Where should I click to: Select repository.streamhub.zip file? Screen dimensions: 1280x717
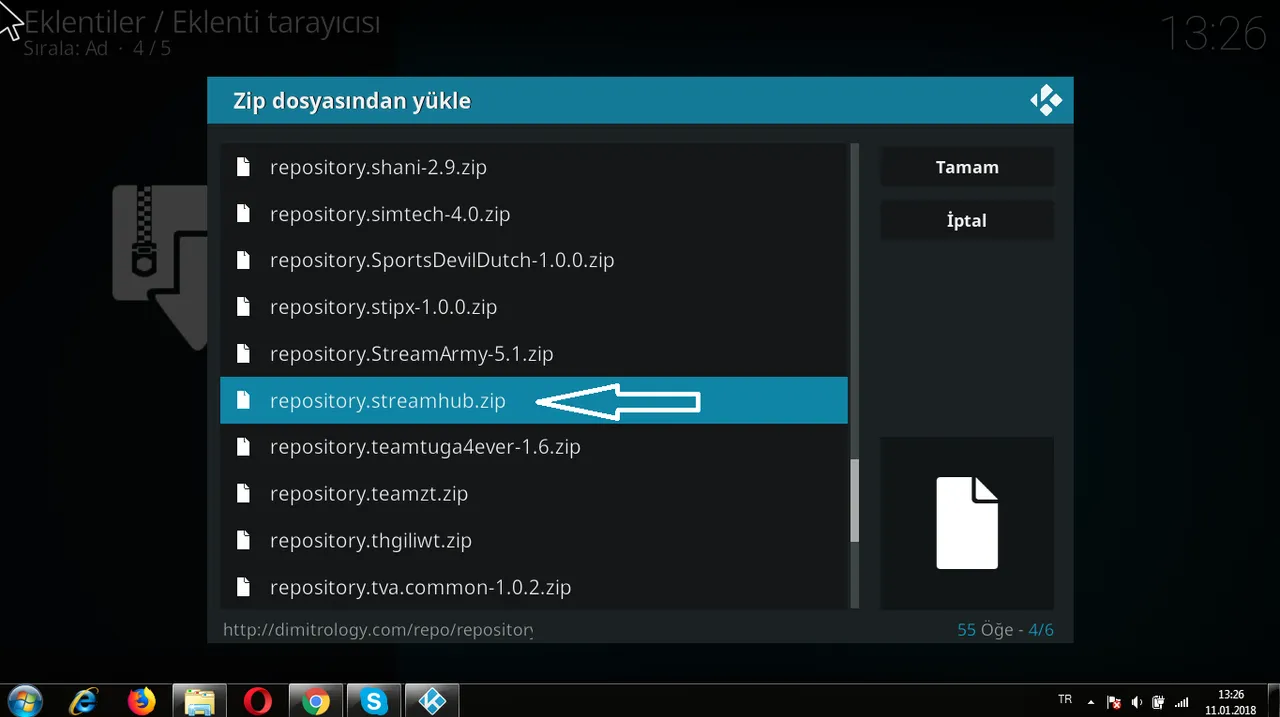click(x=534, y=400)
